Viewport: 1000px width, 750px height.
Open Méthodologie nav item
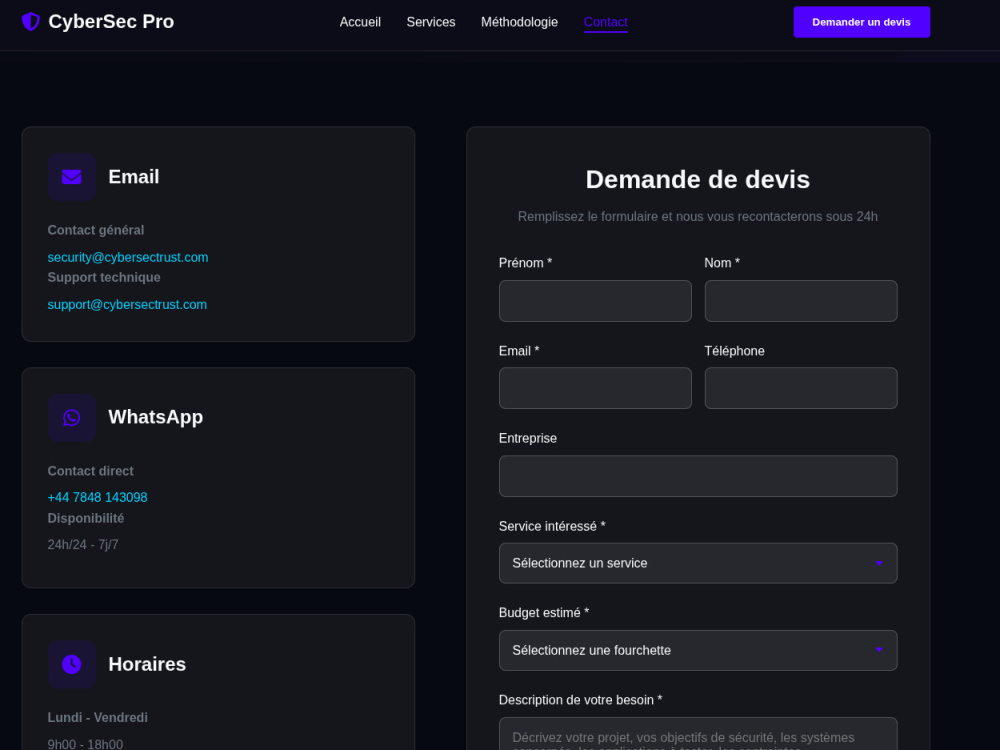[519, 22]
